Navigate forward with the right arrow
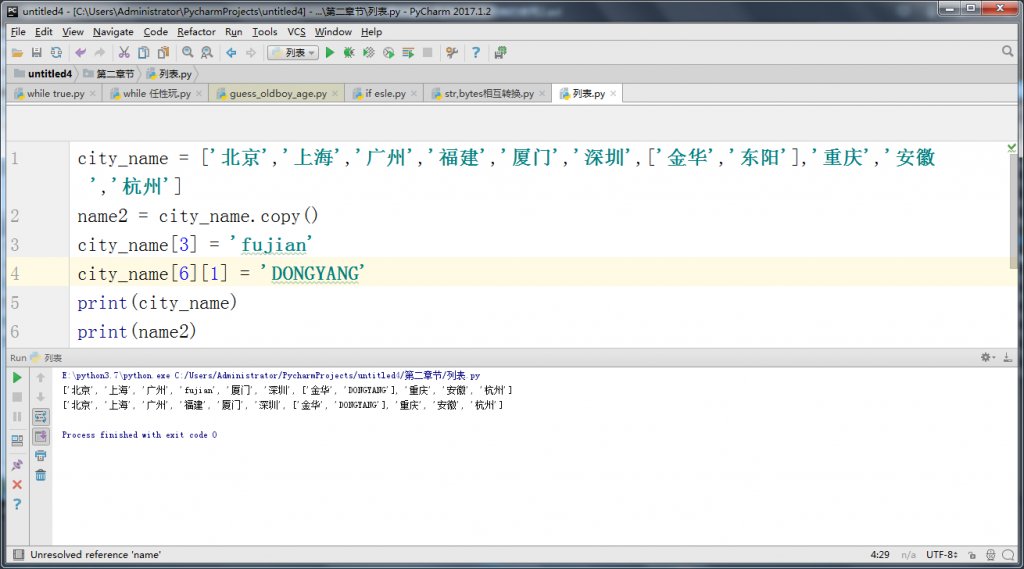Image resolution: width=1024 pixels, height=569 pixels. pos(251,53)
